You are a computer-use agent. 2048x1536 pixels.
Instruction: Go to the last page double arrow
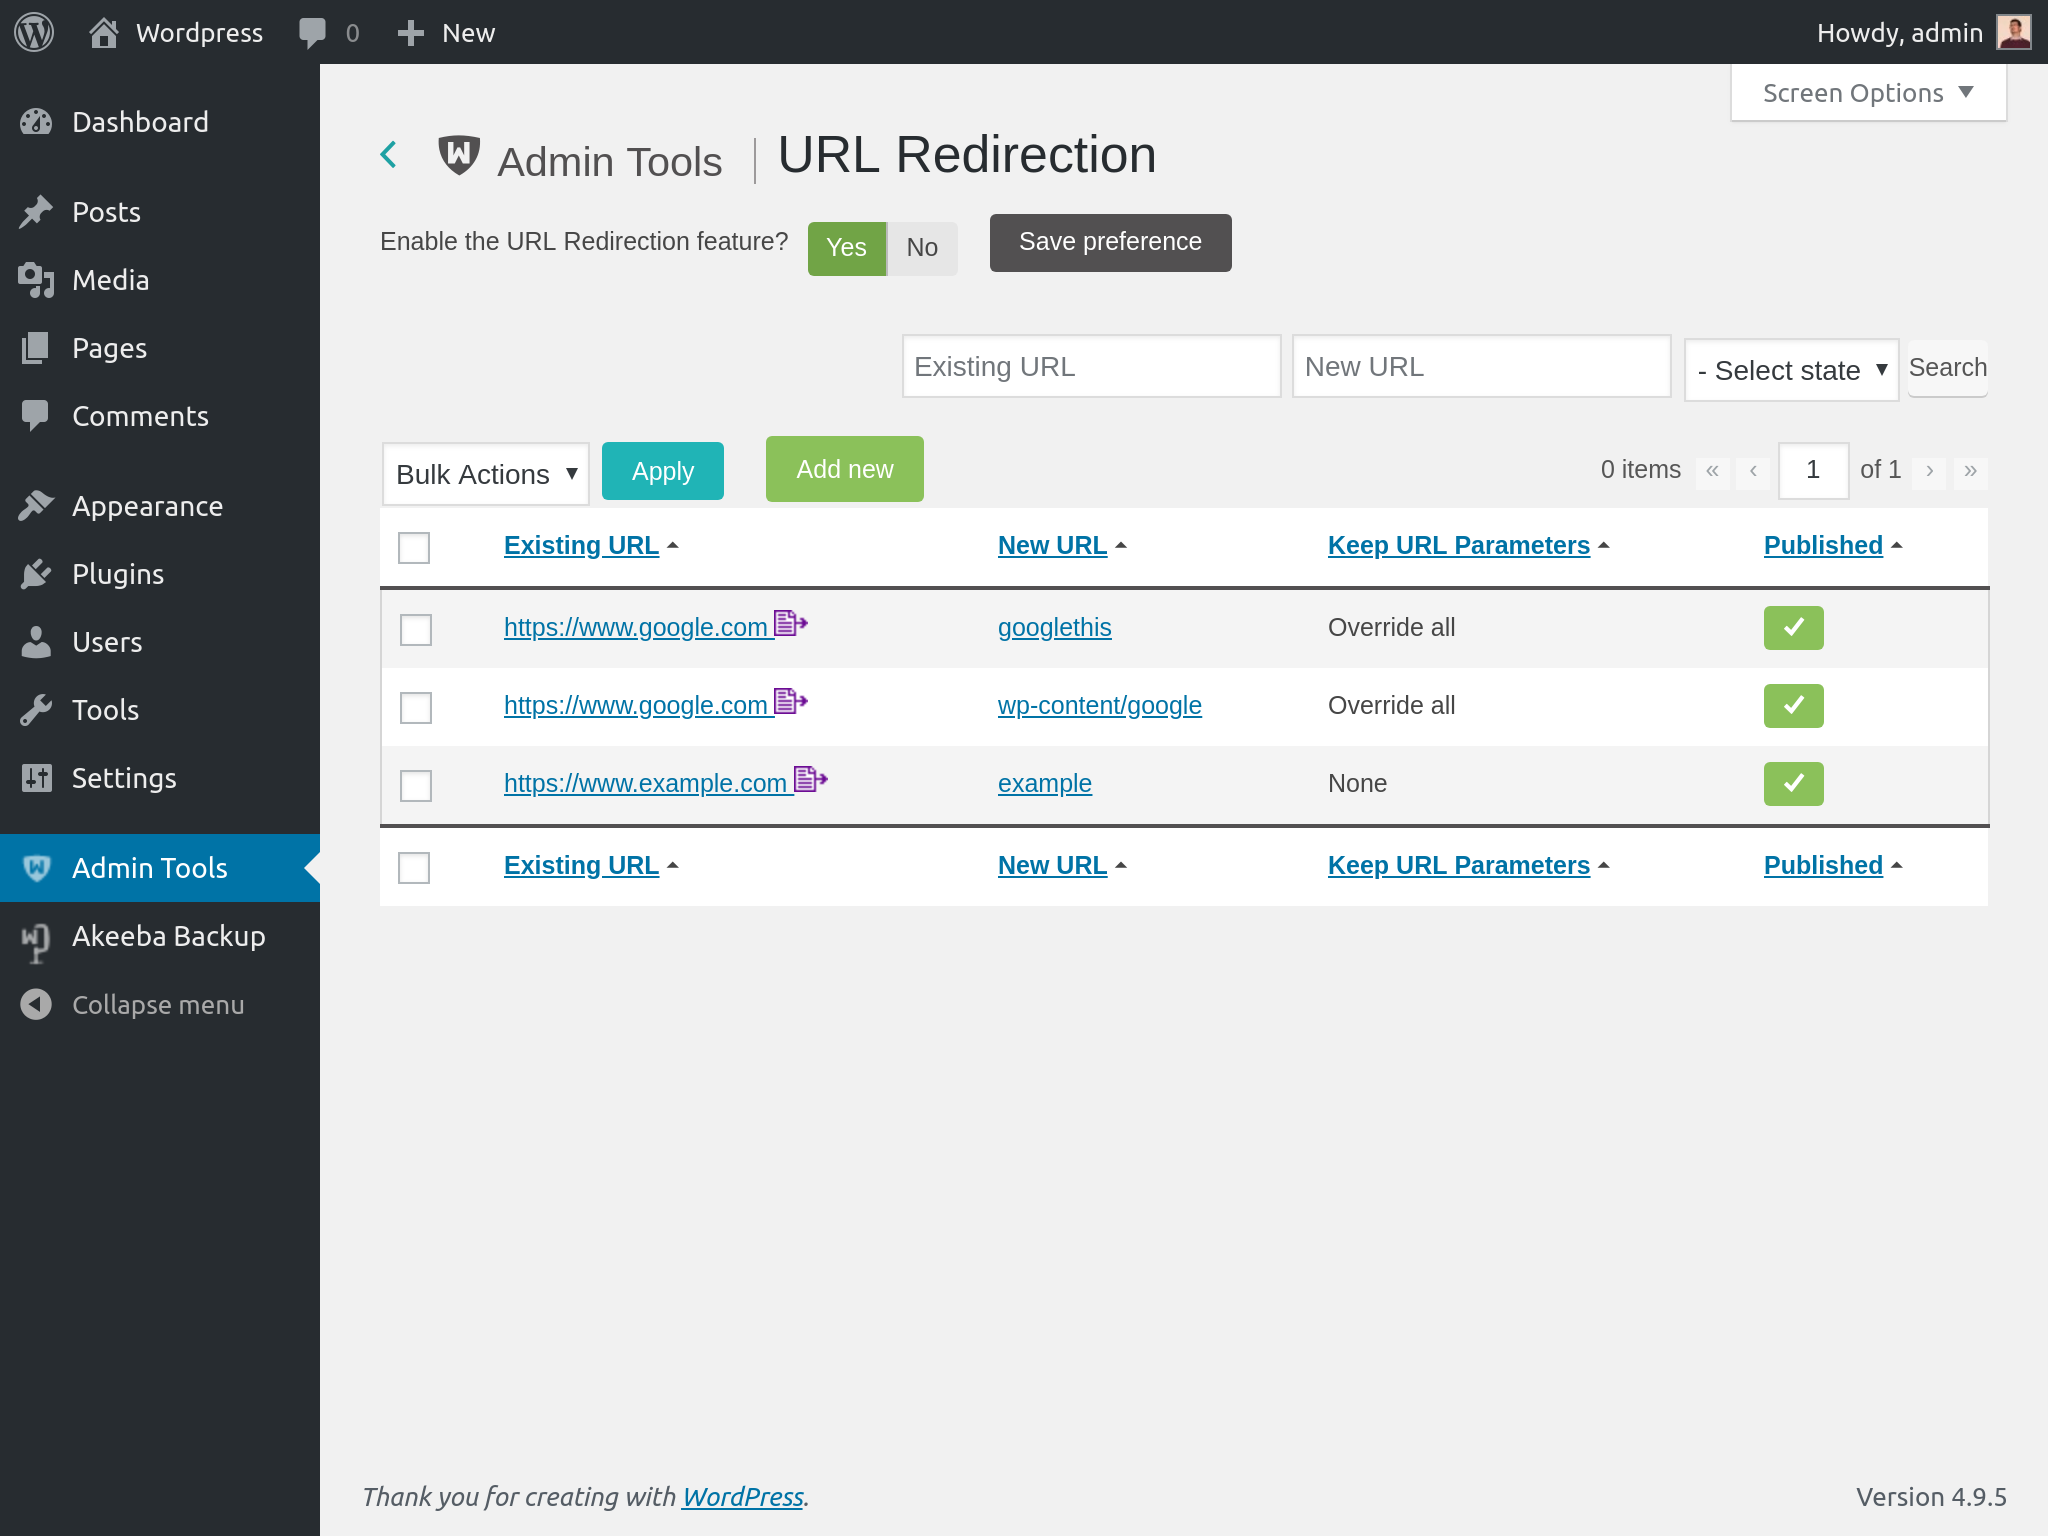tap(1970, 471)
